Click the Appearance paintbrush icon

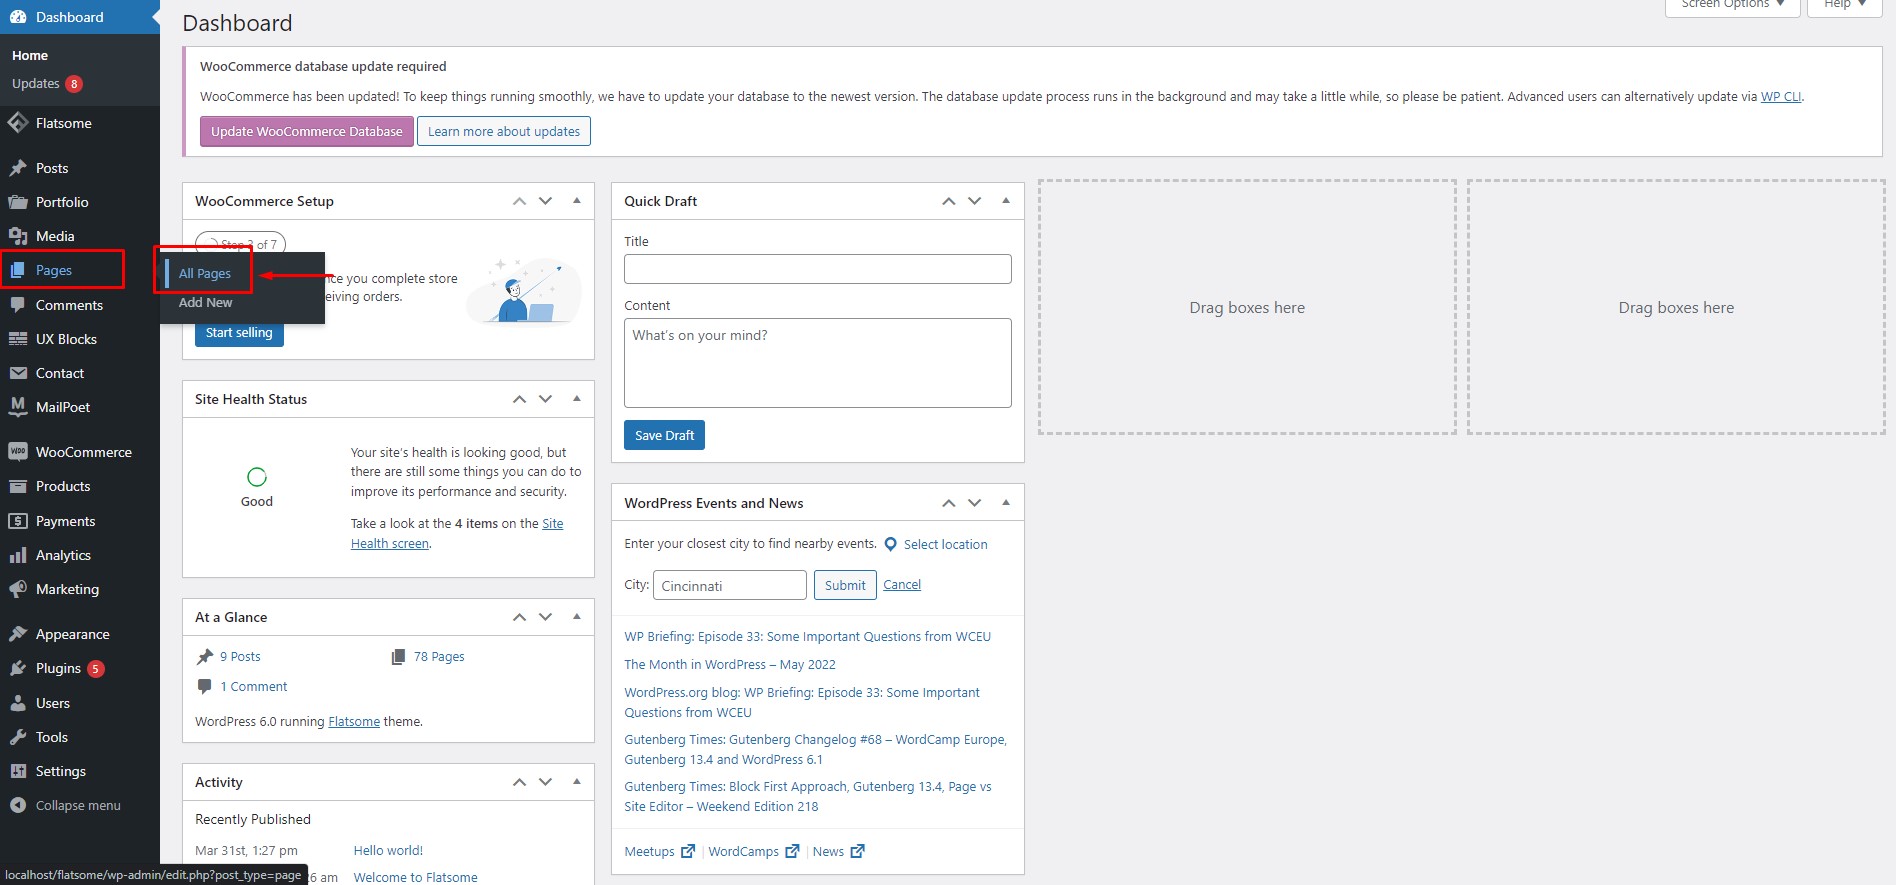tap(18, 634)
